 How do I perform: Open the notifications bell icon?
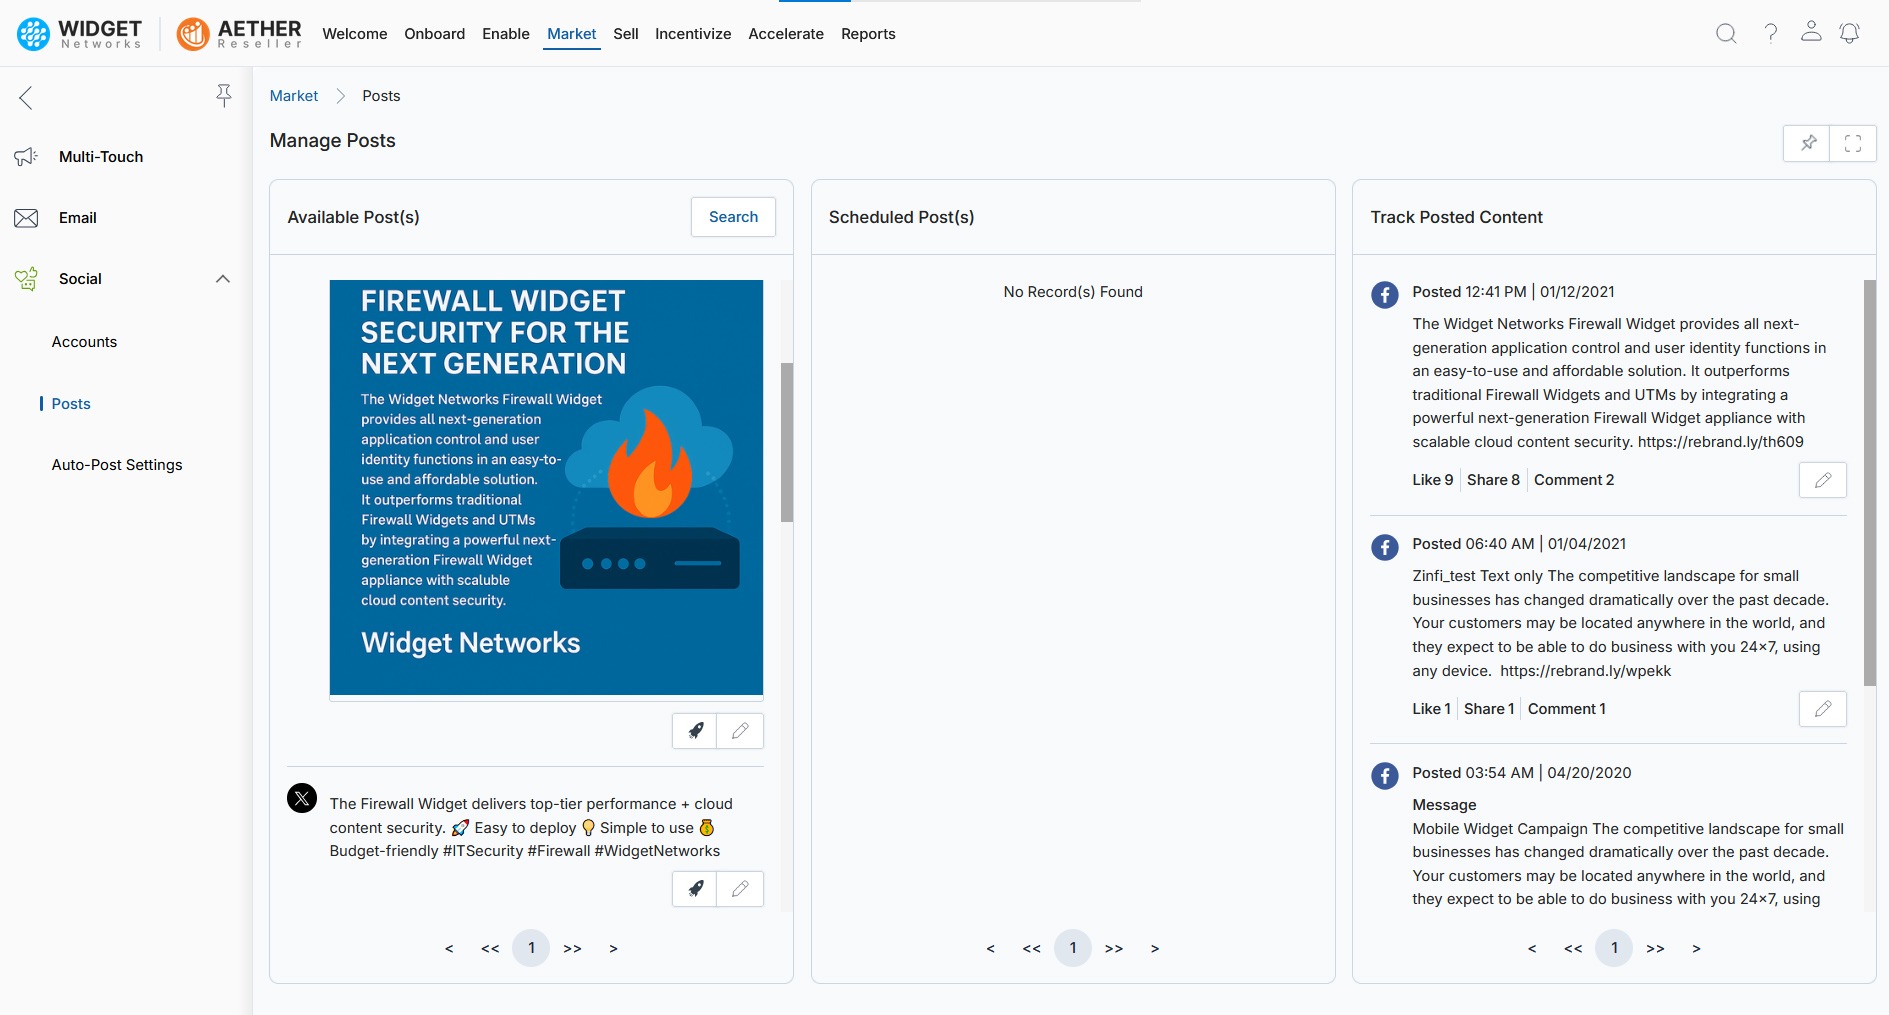(1850, 34)
